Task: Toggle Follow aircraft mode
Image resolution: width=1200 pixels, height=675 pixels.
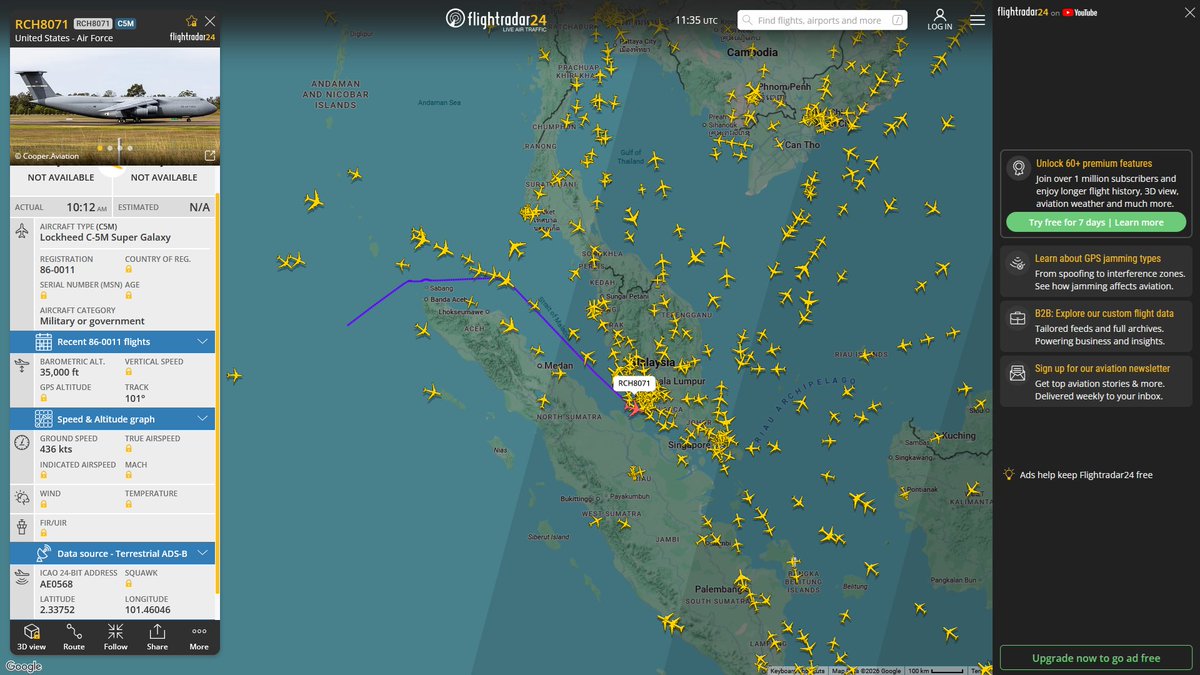Action: pos(116,637)
